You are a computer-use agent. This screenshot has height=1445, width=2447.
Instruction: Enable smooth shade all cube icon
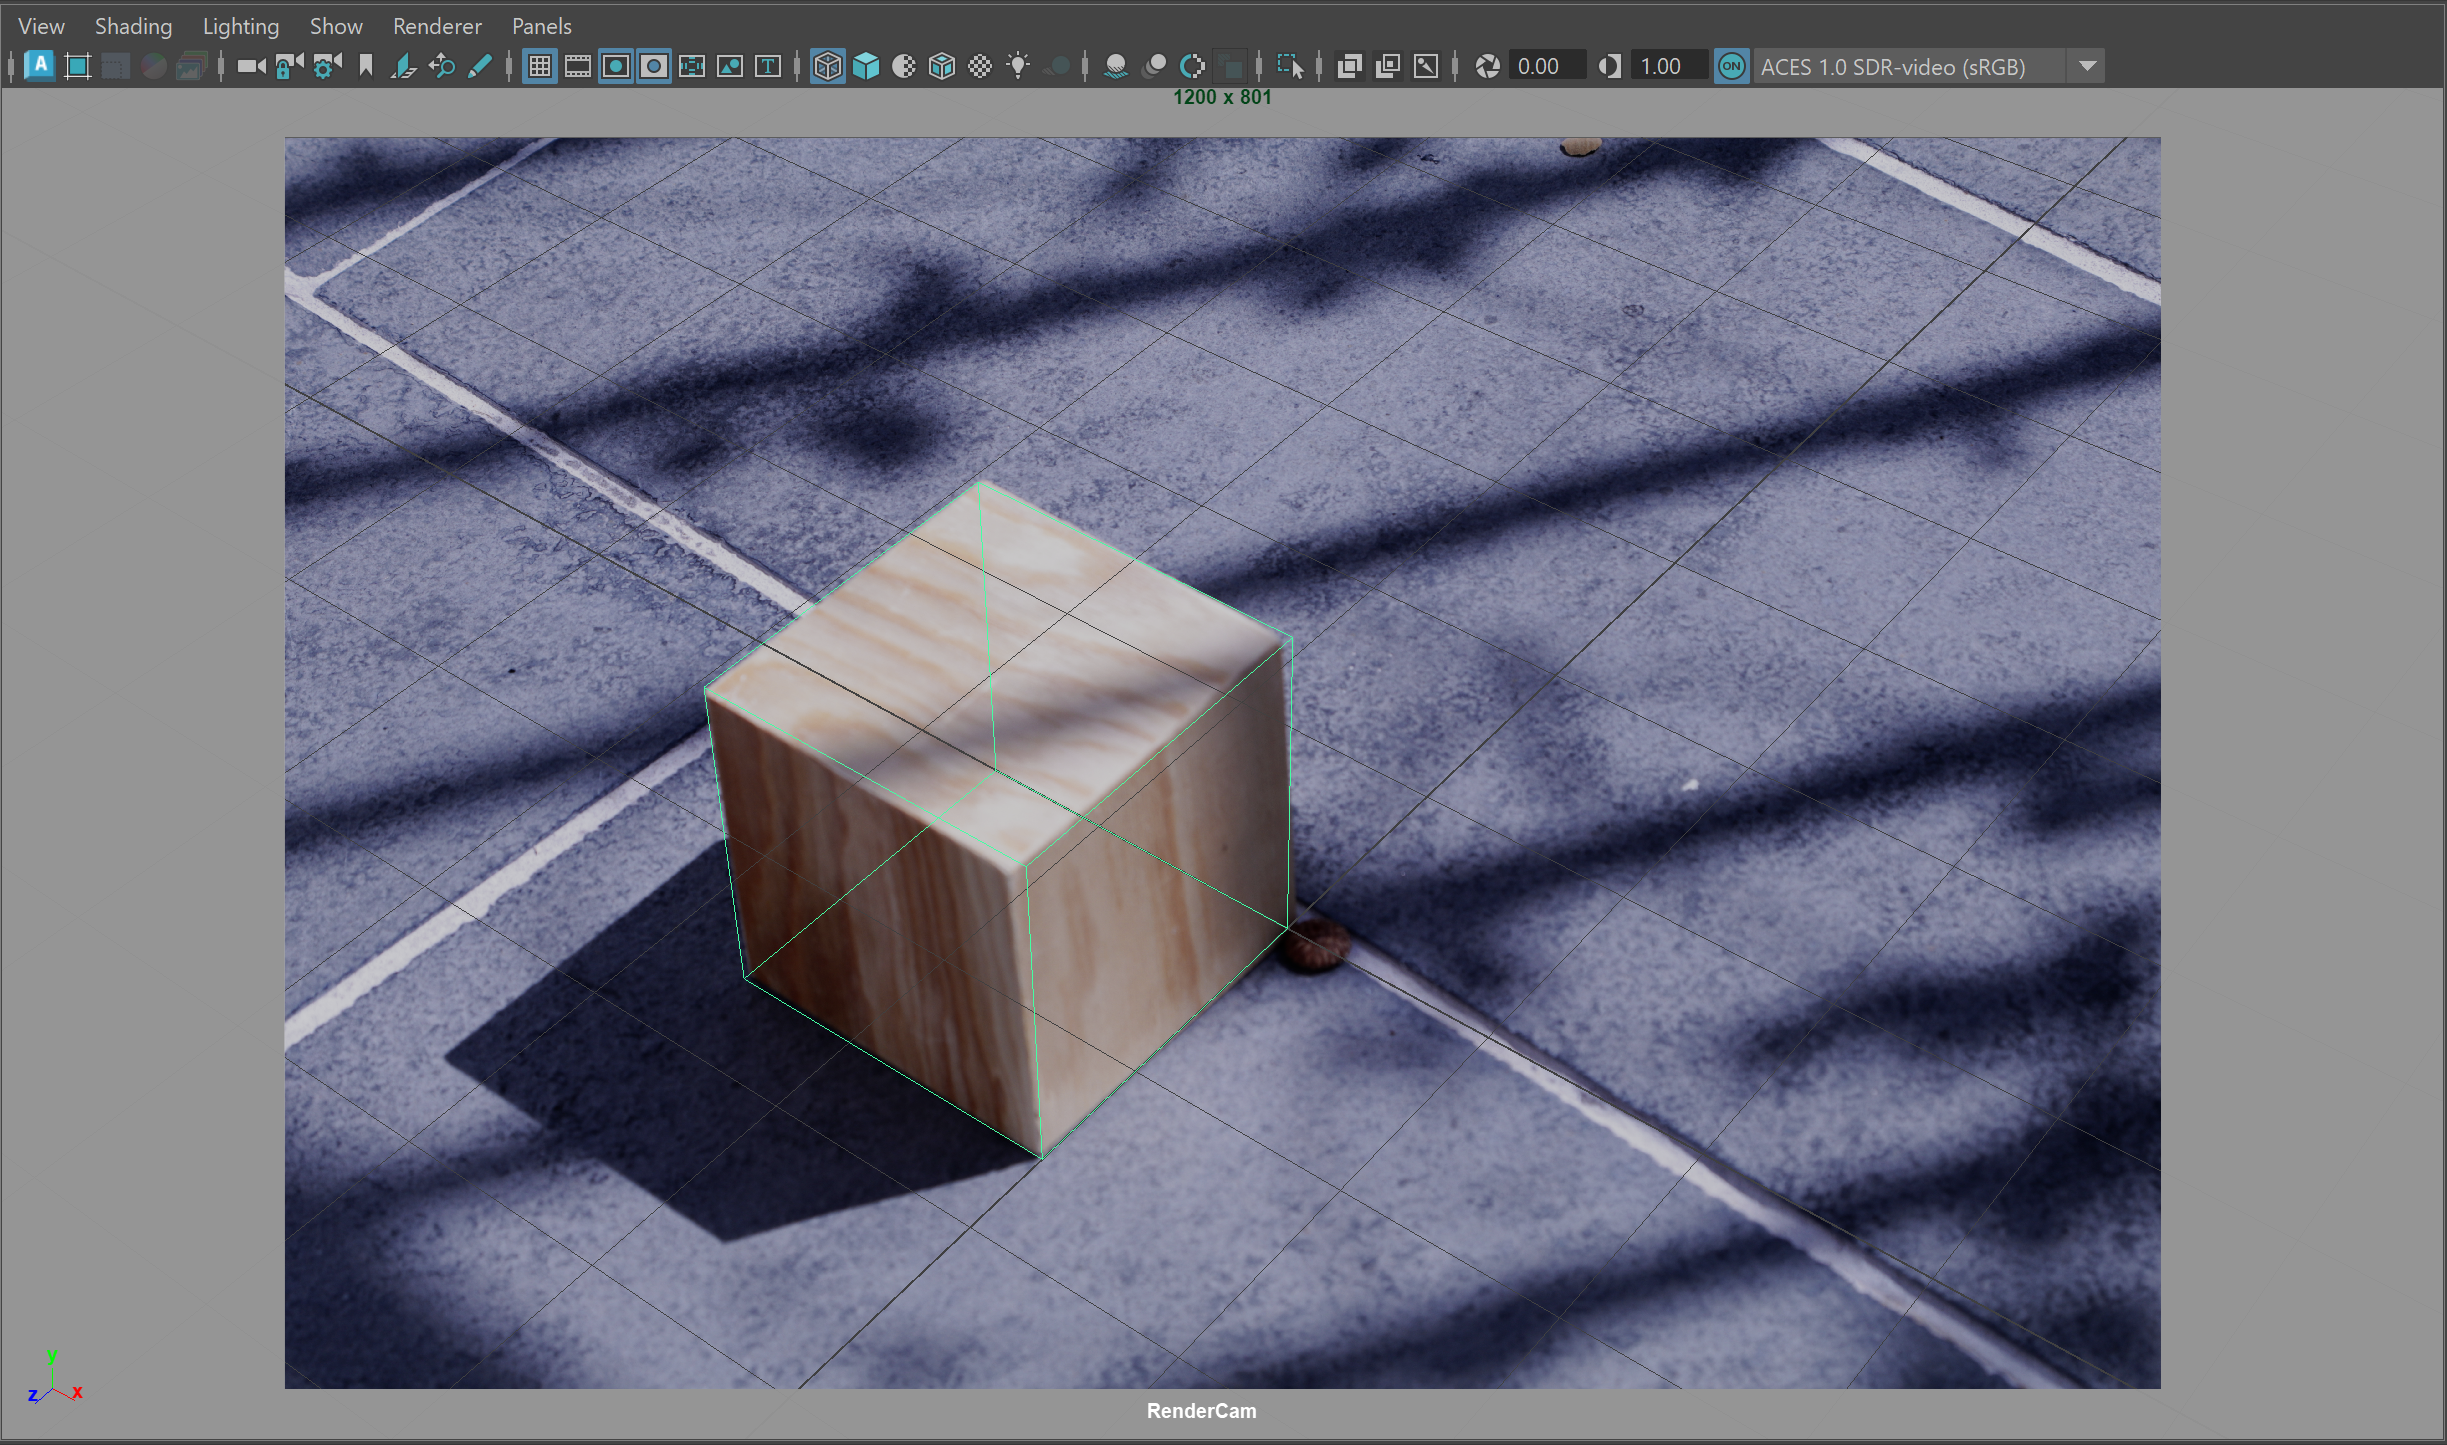(866, 66)
